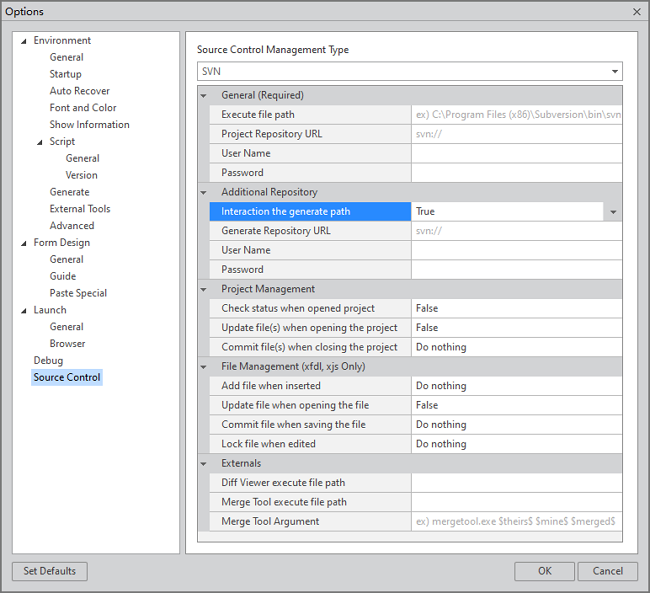Image resolution: width=650 pixels, height=593 pixels.
Task: Collapse the Additional Repository section
Action: (x=204, y=192)
